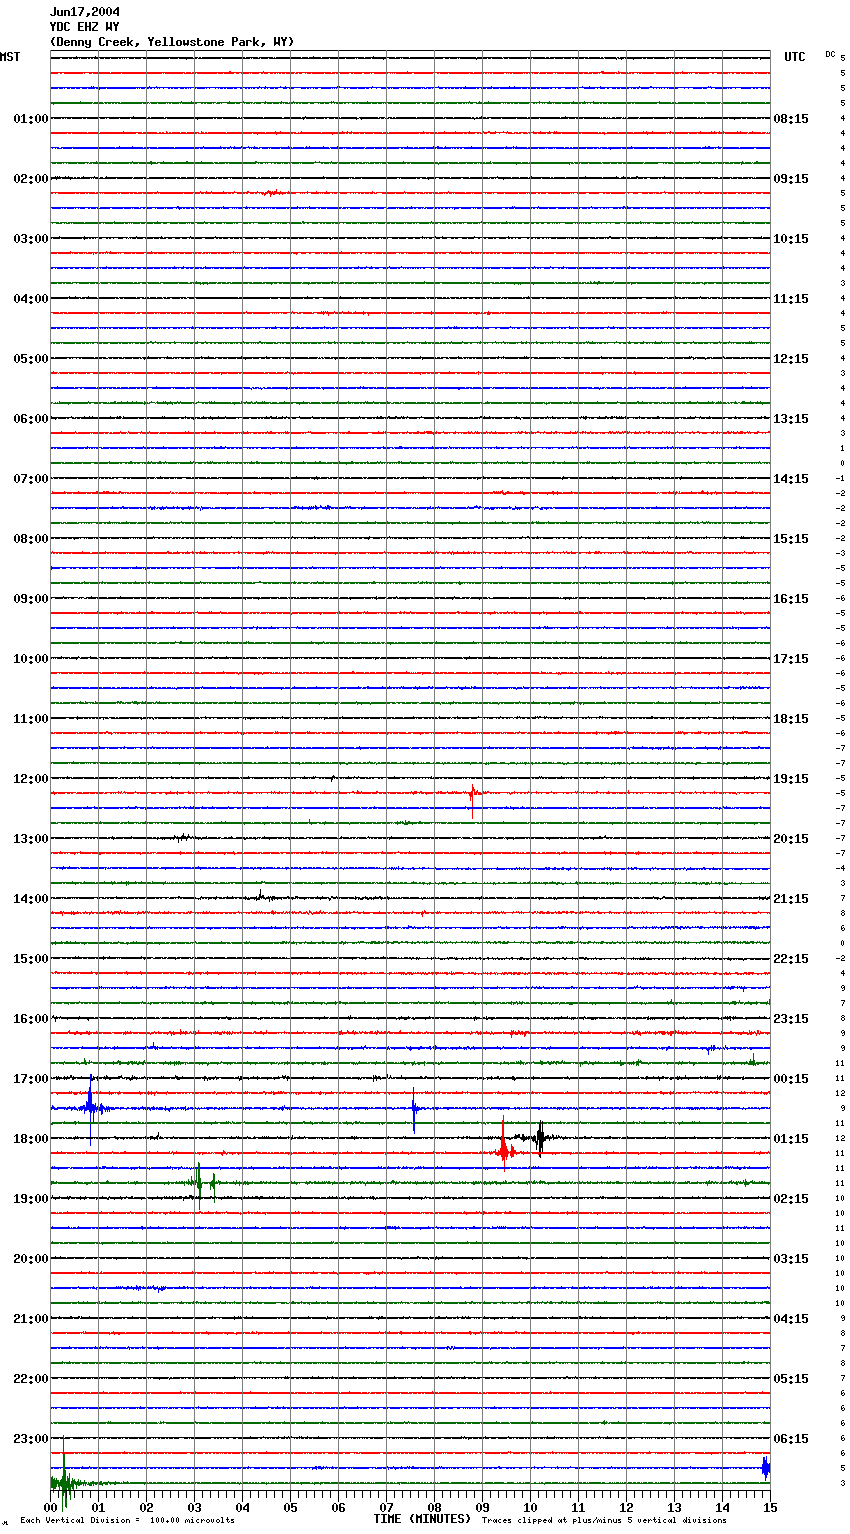Click the "Each Vertical Division = 100.00 microvolts" note
The width and height of the screenshot is (850, 1534).
tap(128, 1521)
